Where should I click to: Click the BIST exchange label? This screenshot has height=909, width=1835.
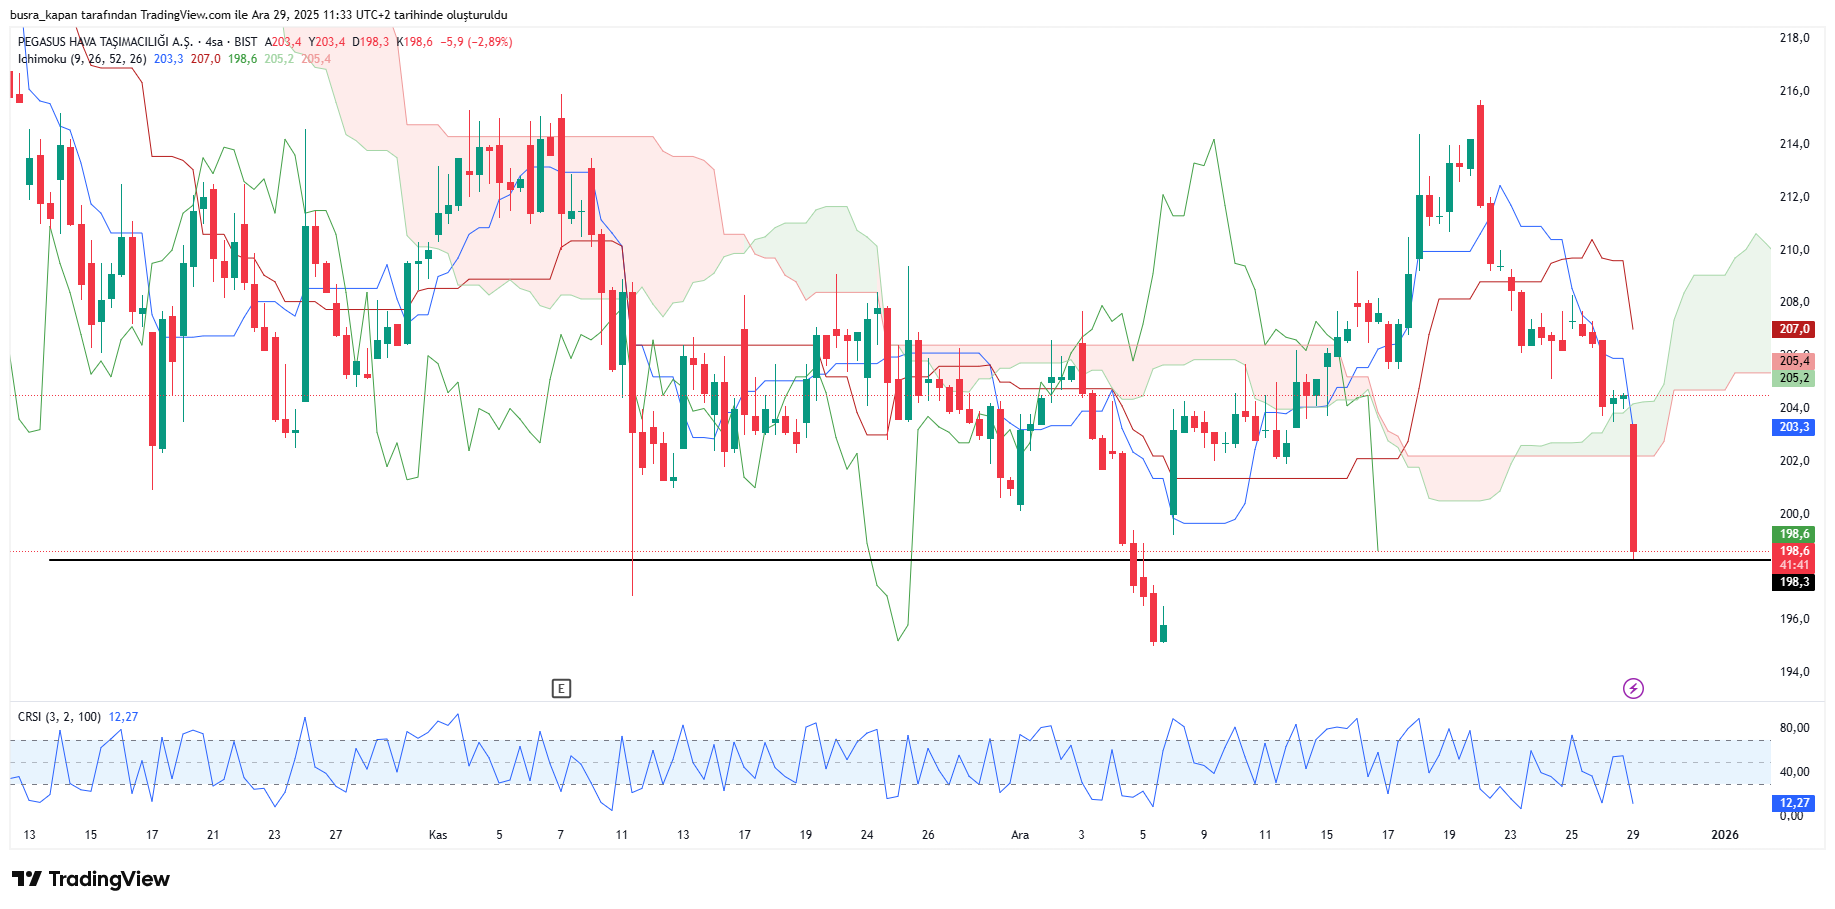246,42
